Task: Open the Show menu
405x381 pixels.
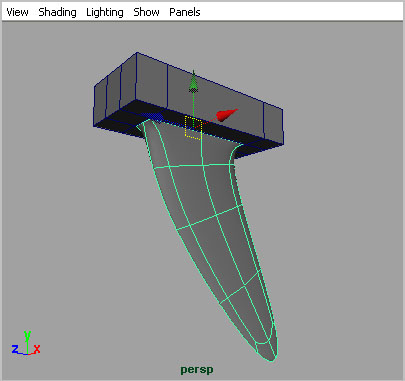Action: (146, 12)
